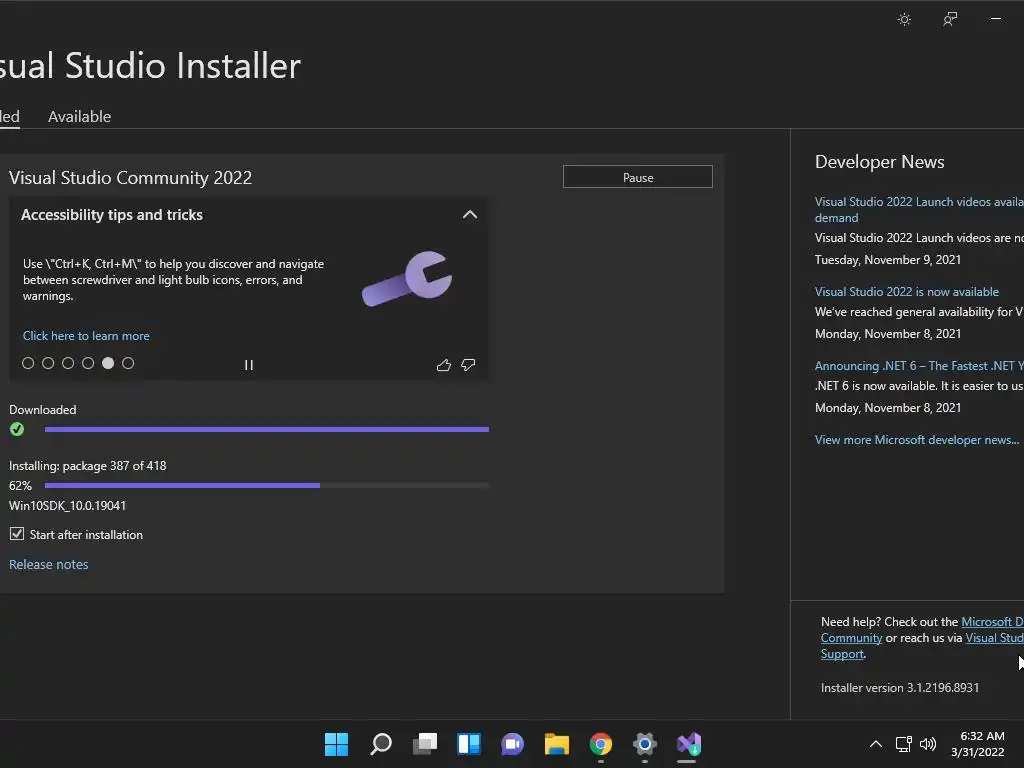The image size is (1024, 768).
Task: Select the third carousel dot
Action: (x=68, y=363)
